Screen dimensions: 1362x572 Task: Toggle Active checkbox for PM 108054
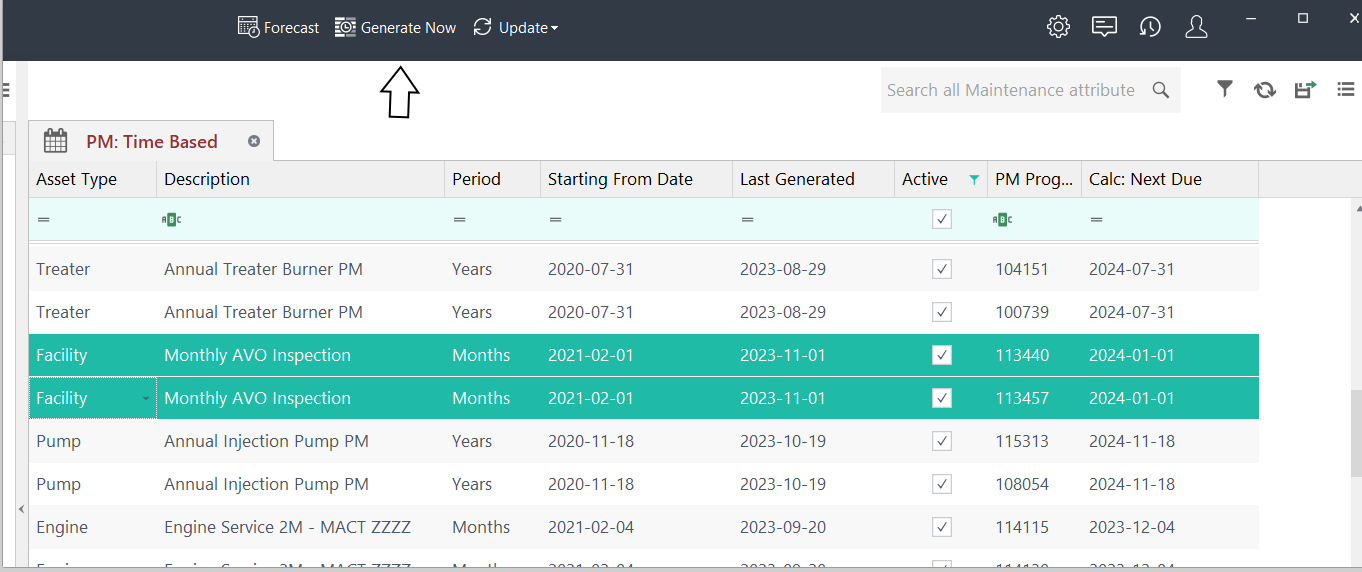(941, 484)
